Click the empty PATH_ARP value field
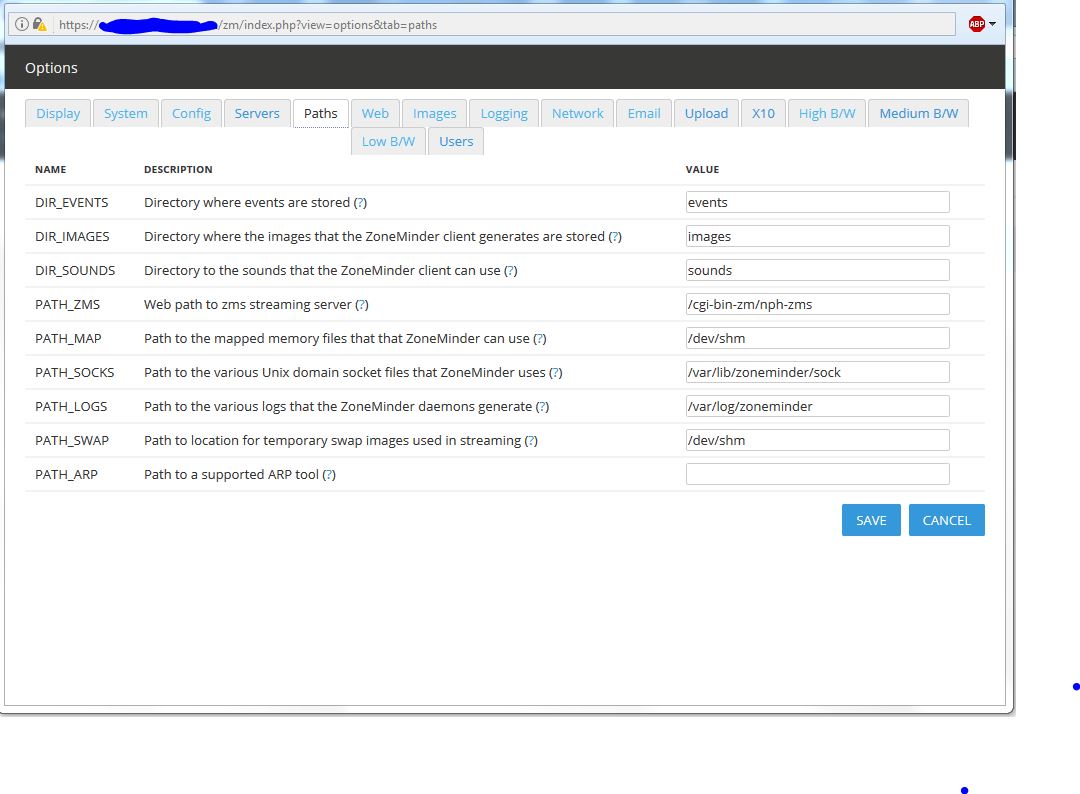The image size is (1080, 794). tap(818, 474)
